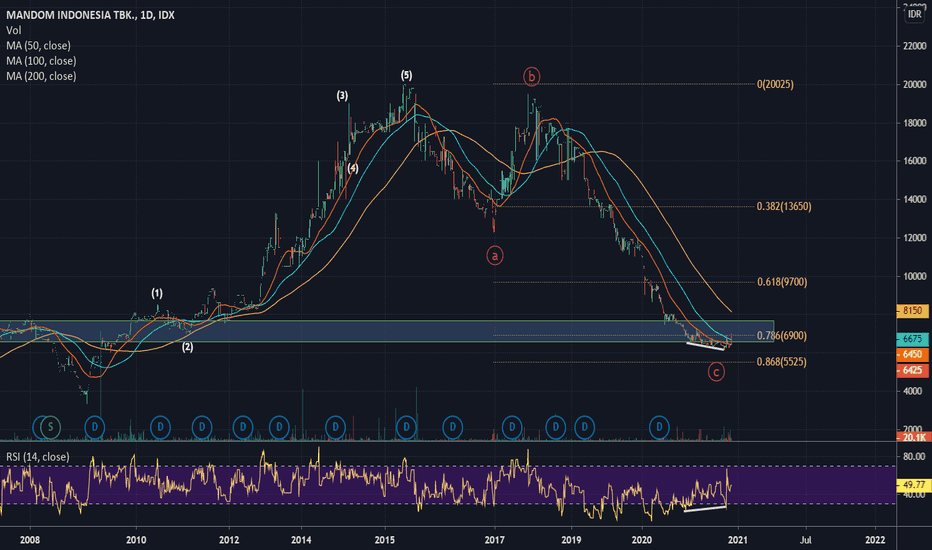Click the Vol indicator legend
Viewport: 932px width, 550px height.
click(x=14, y=30)
